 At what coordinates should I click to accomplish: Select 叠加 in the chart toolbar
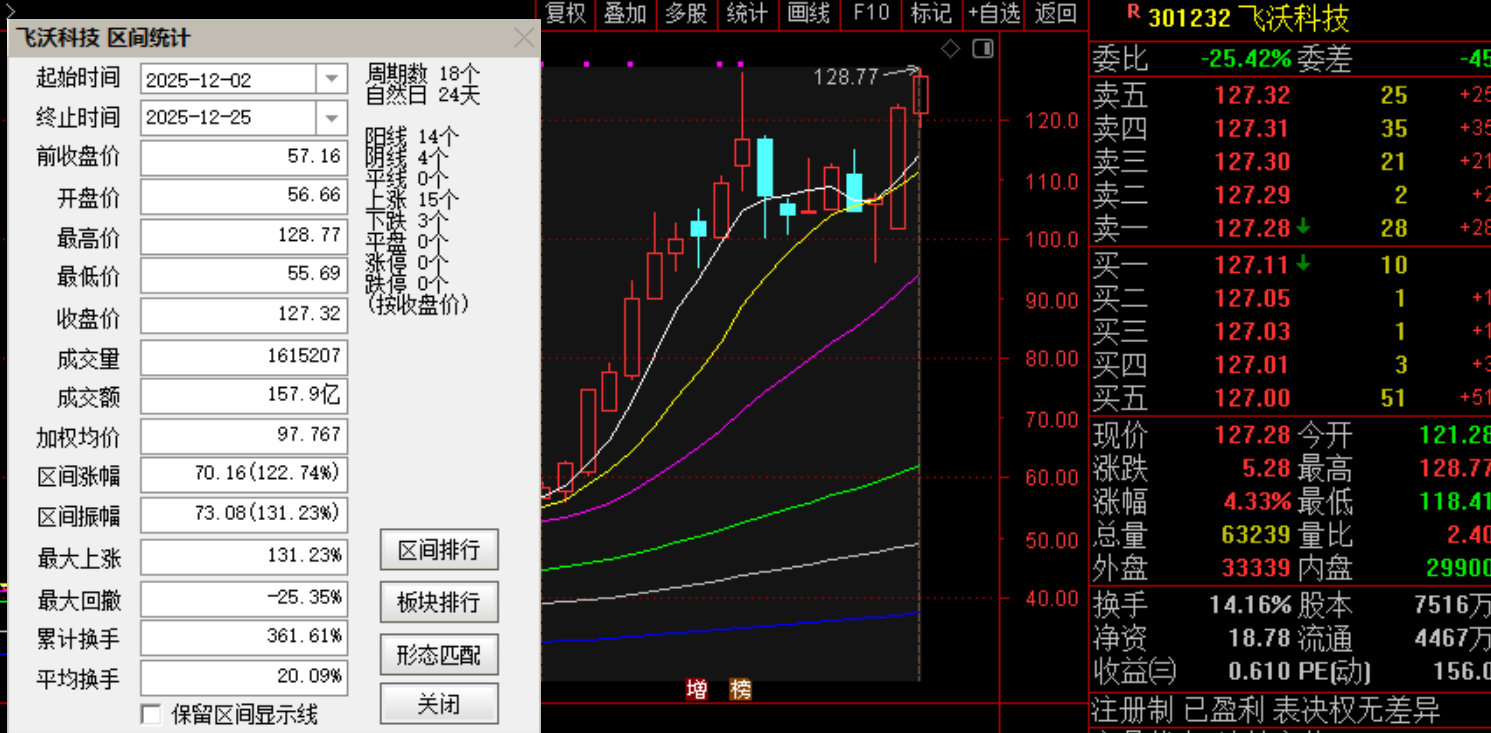click(626, 13)
